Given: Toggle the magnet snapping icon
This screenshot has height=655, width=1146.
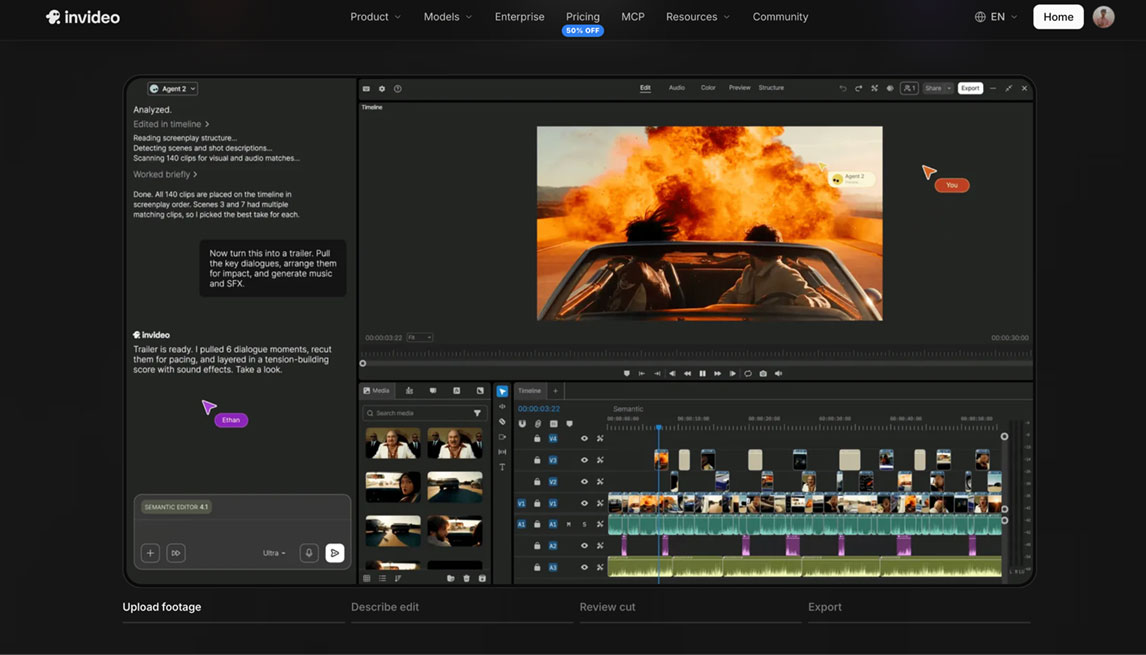Looking at the screenshot, I should [x=522, y=424].
